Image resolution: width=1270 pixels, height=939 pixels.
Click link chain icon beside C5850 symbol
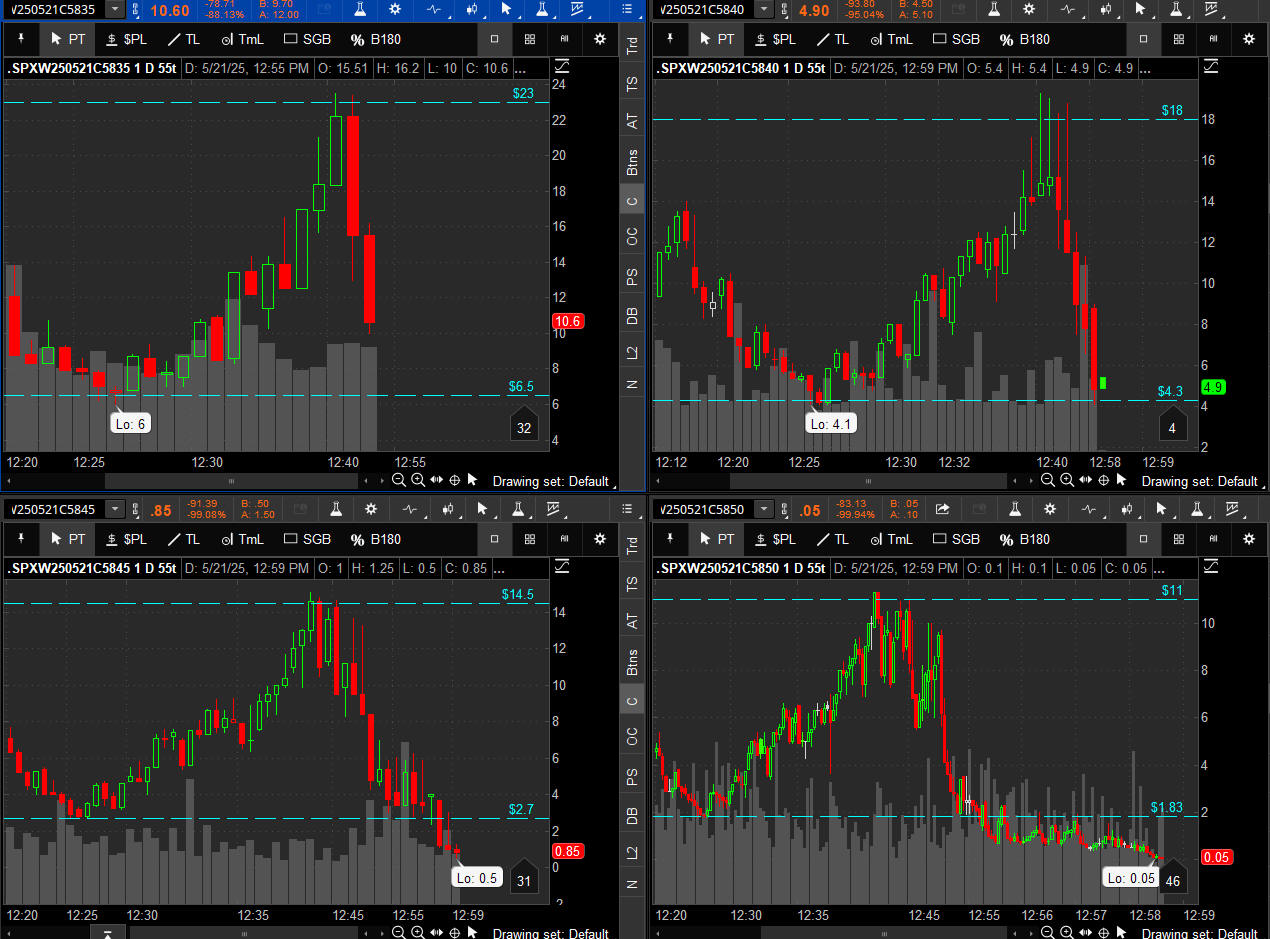(784, 509)
